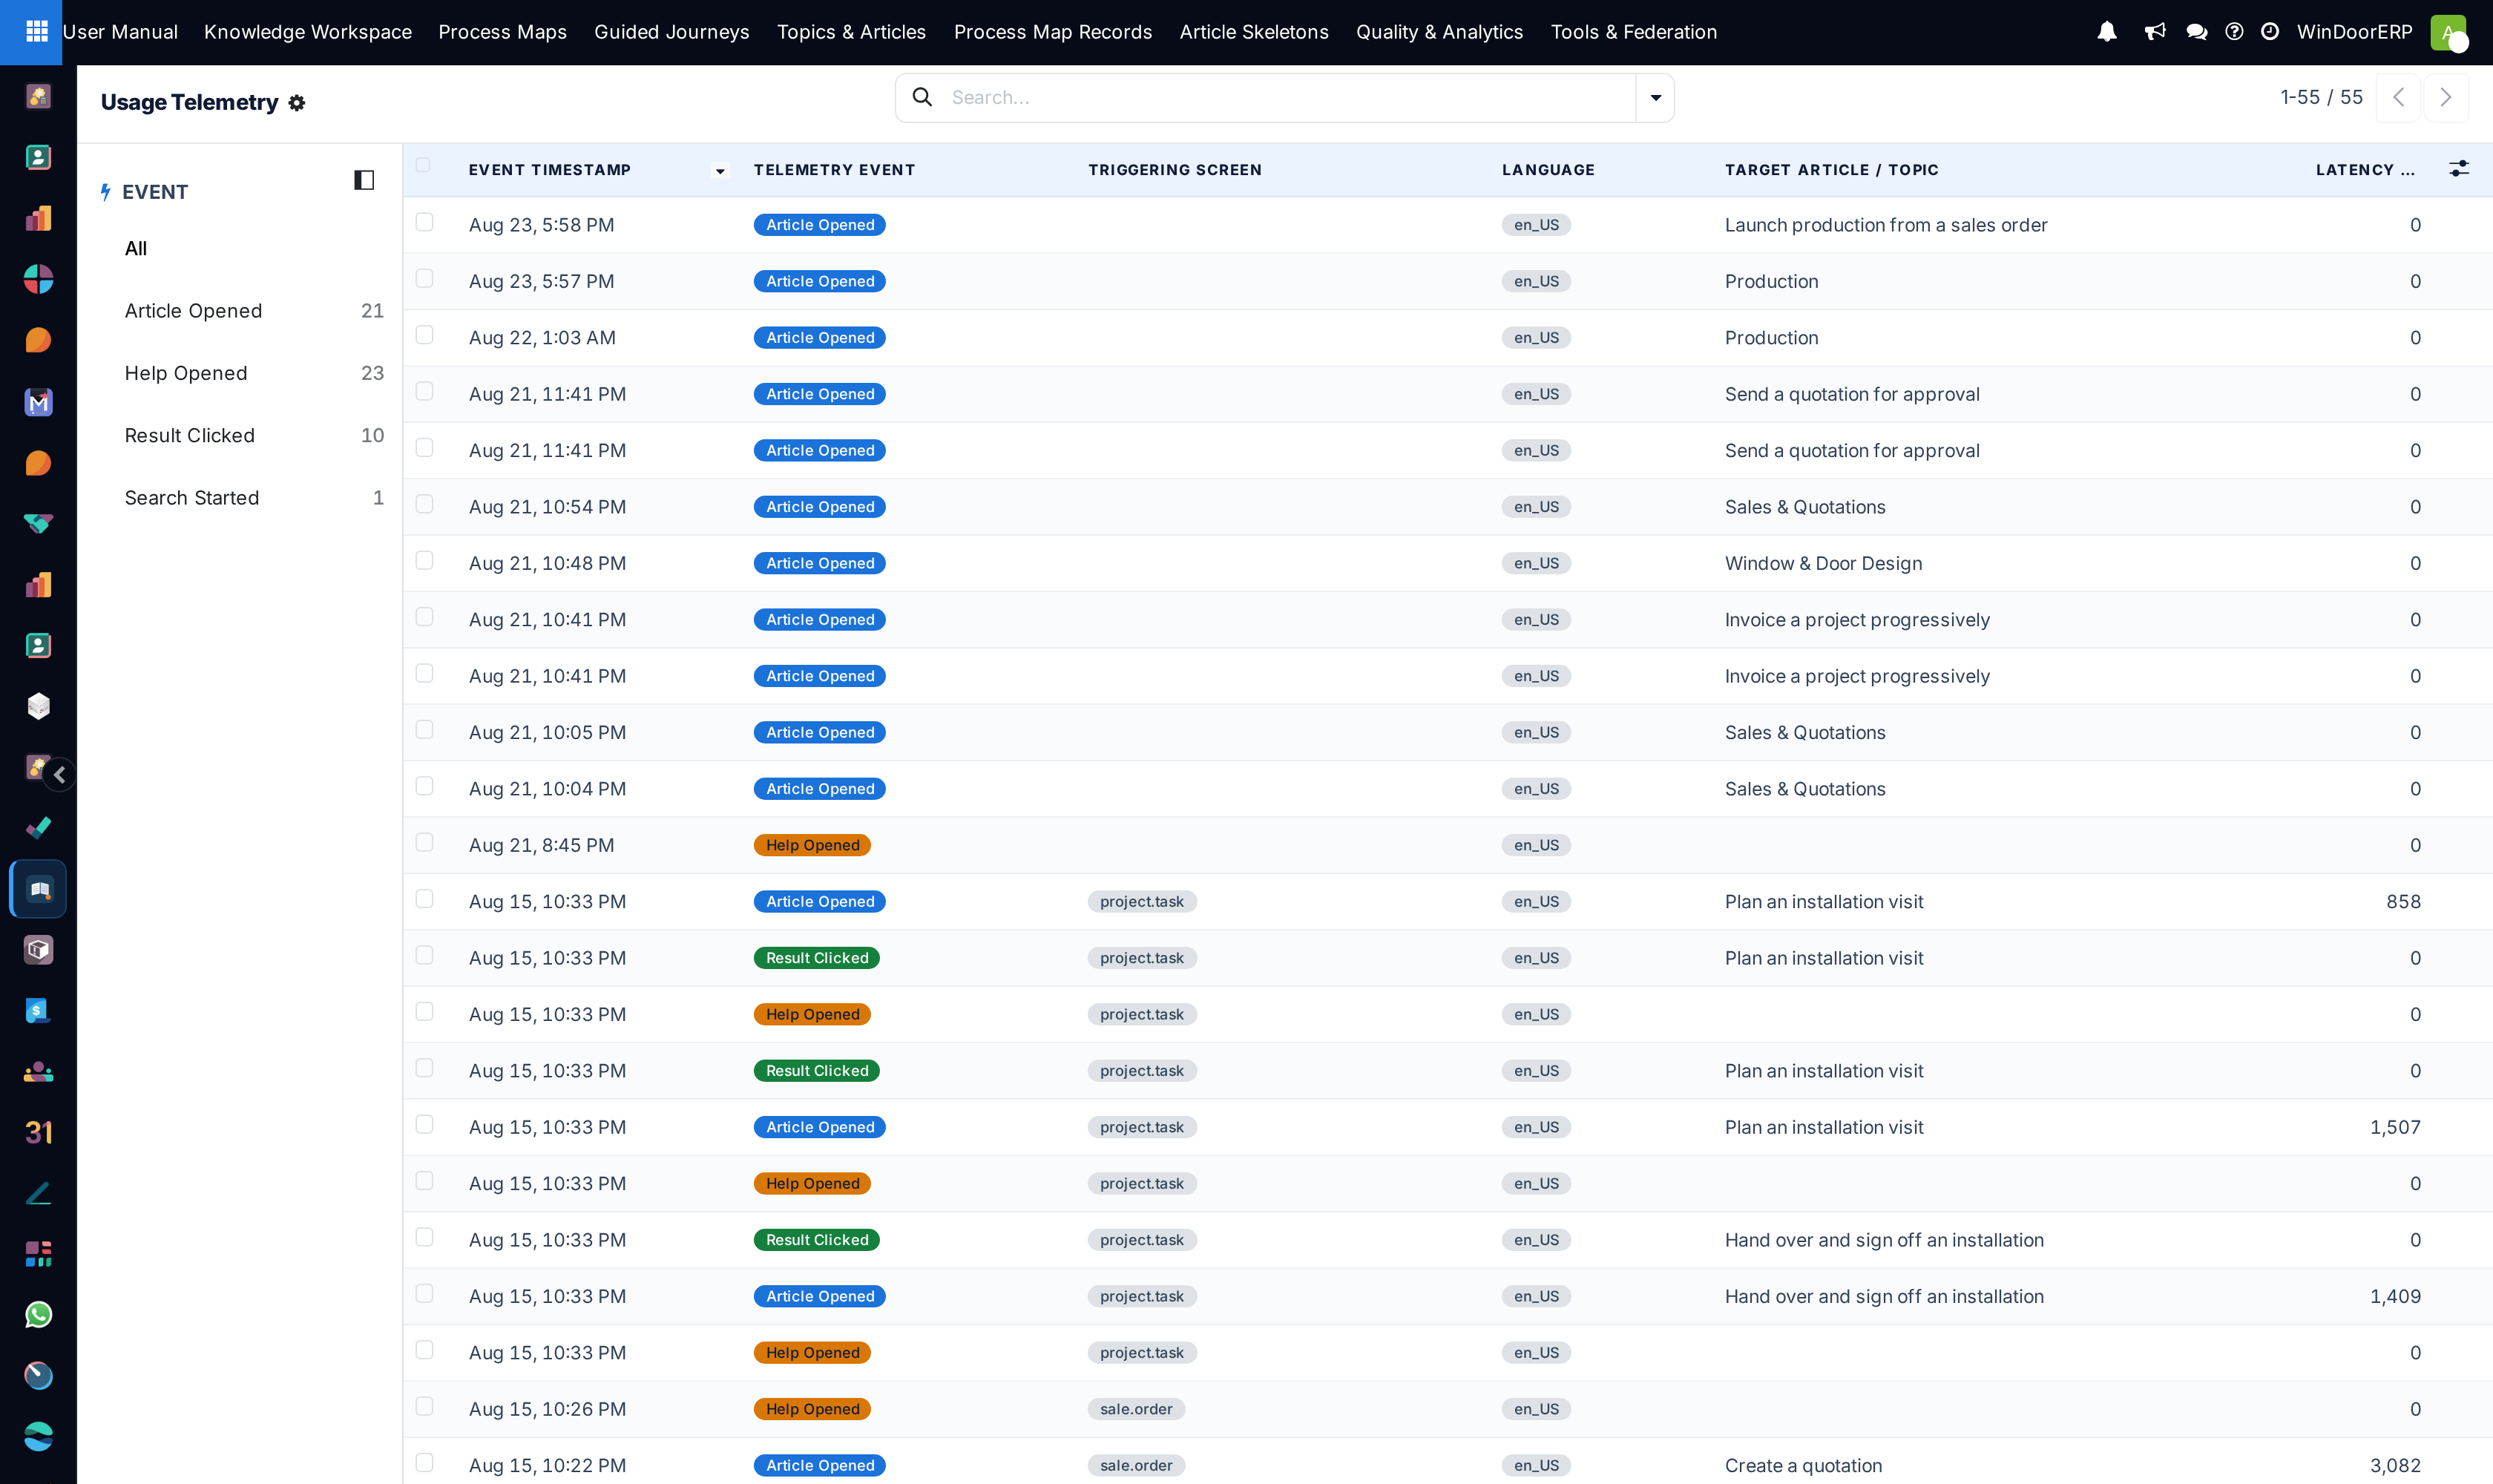Viewport: 2493px width, 1484px height.
Task: Toggle the select-all header checkbox
Action: click(423, 165)
